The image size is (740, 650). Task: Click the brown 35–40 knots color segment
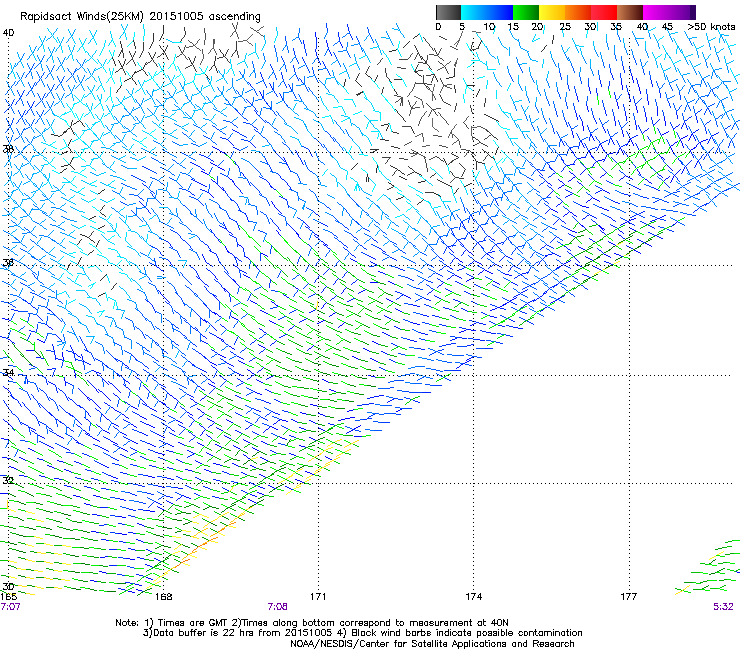tap(630, 12)
